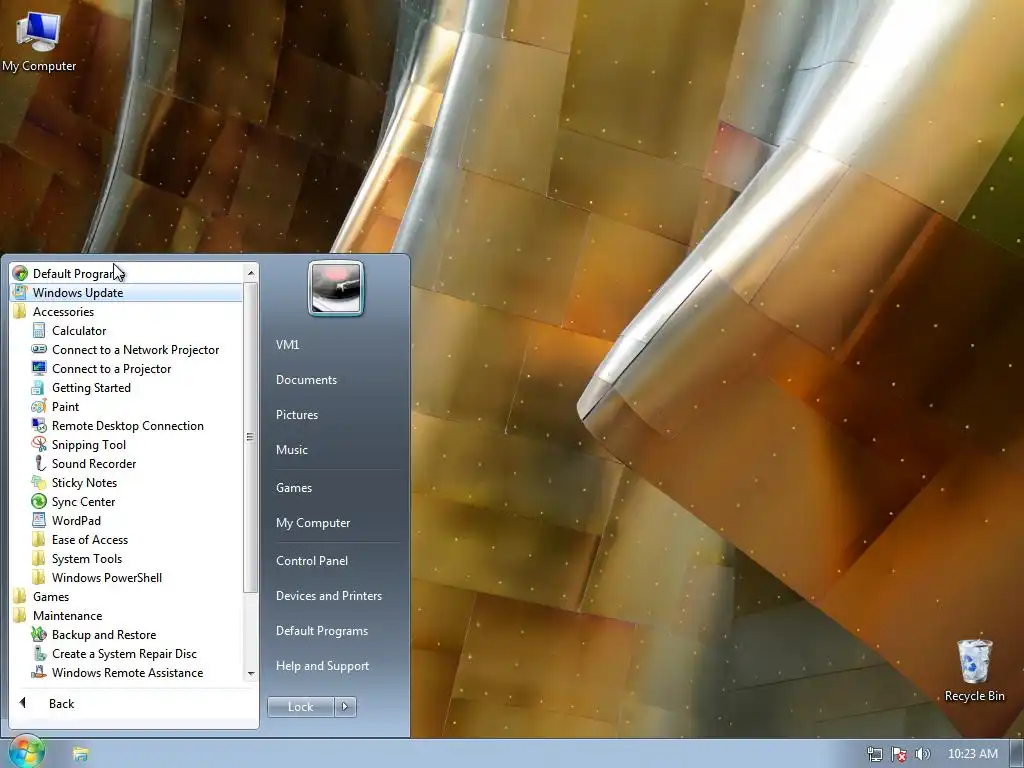Open the Calculator icon in Accessories

coord(39,330)
